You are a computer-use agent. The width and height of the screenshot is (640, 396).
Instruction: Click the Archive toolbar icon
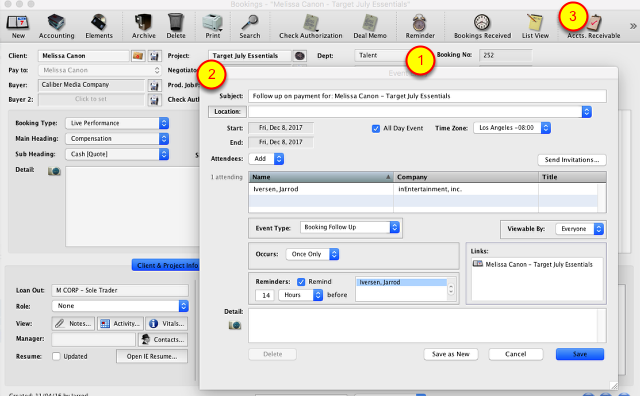[143, 22]
